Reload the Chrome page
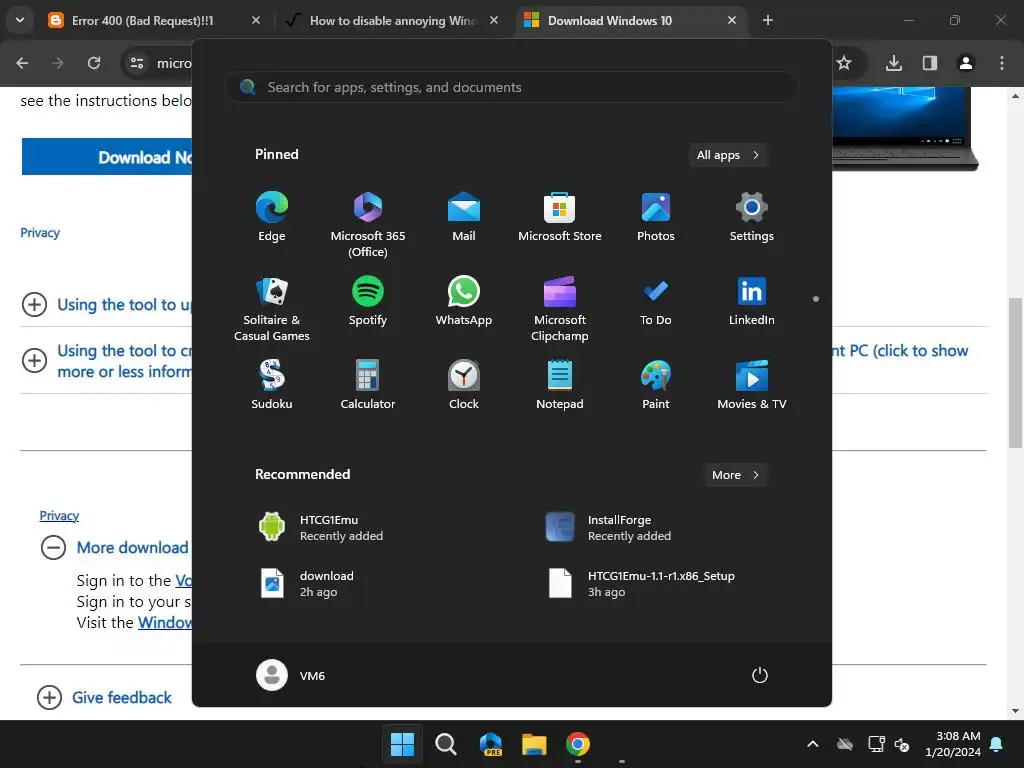Image resolution: width=1024 pixels, height=768 pixels. pos(94,63)
